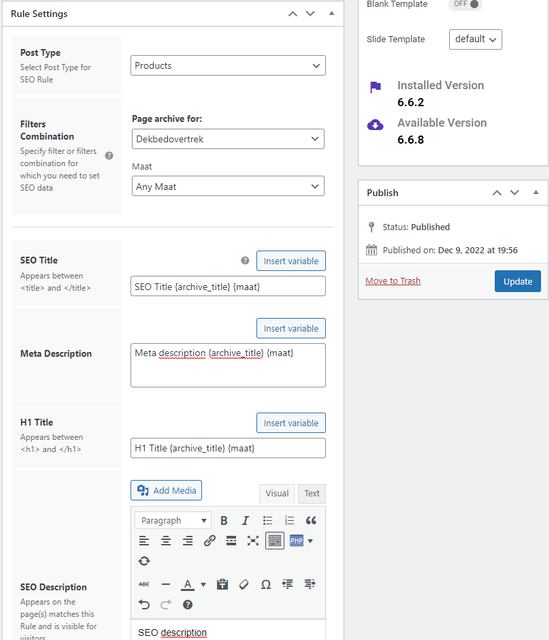Viewport: 549px width, 640px height.
Task: Switch to the Visual editor tab
Action: click(x=277, y=493)
